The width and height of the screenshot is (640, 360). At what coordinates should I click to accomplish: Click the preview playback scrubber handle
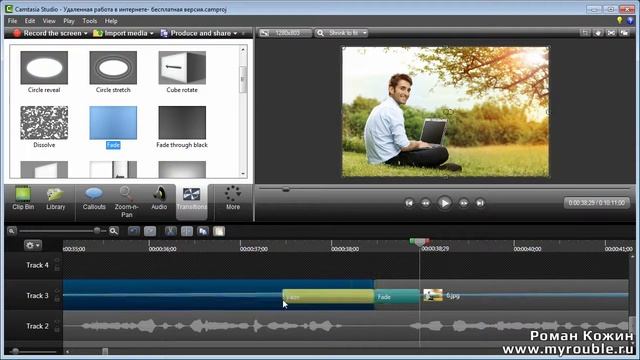[x=286, y=189]
